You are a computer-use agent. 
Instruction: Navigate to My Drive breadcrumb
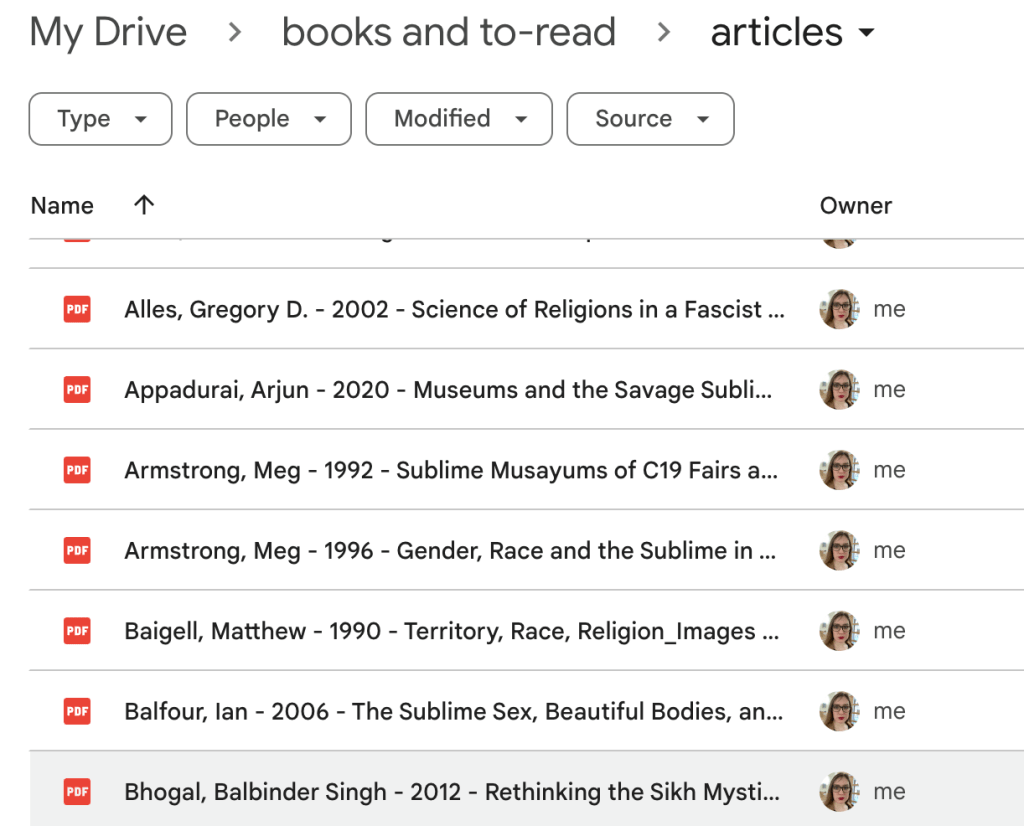108,33
